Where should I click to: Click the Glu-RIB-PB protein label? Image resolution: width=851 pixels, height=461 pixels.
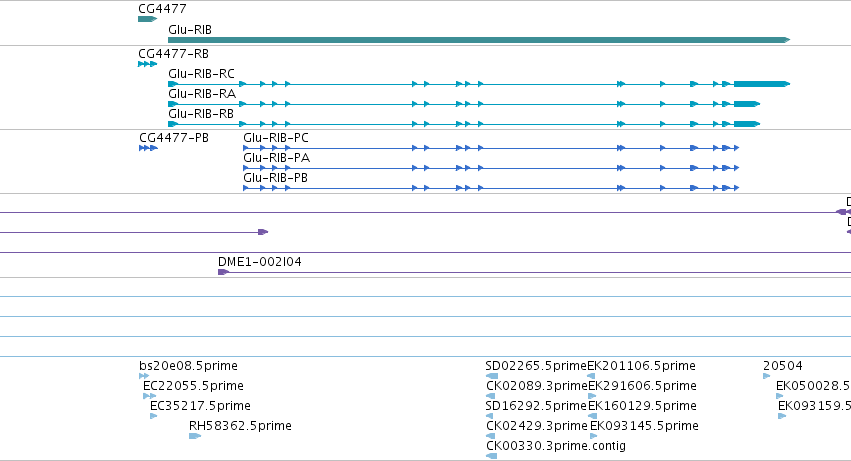[275, 178]
